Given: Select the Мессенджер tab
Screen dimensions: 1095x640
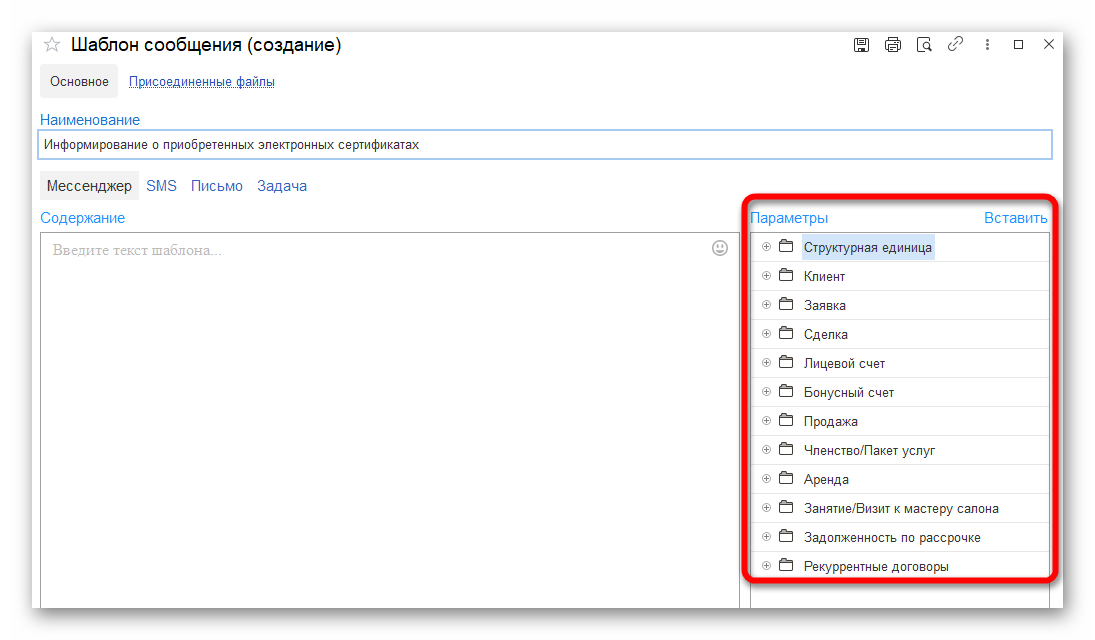Looking at the screenshot, I should click(x=89, y=186).
